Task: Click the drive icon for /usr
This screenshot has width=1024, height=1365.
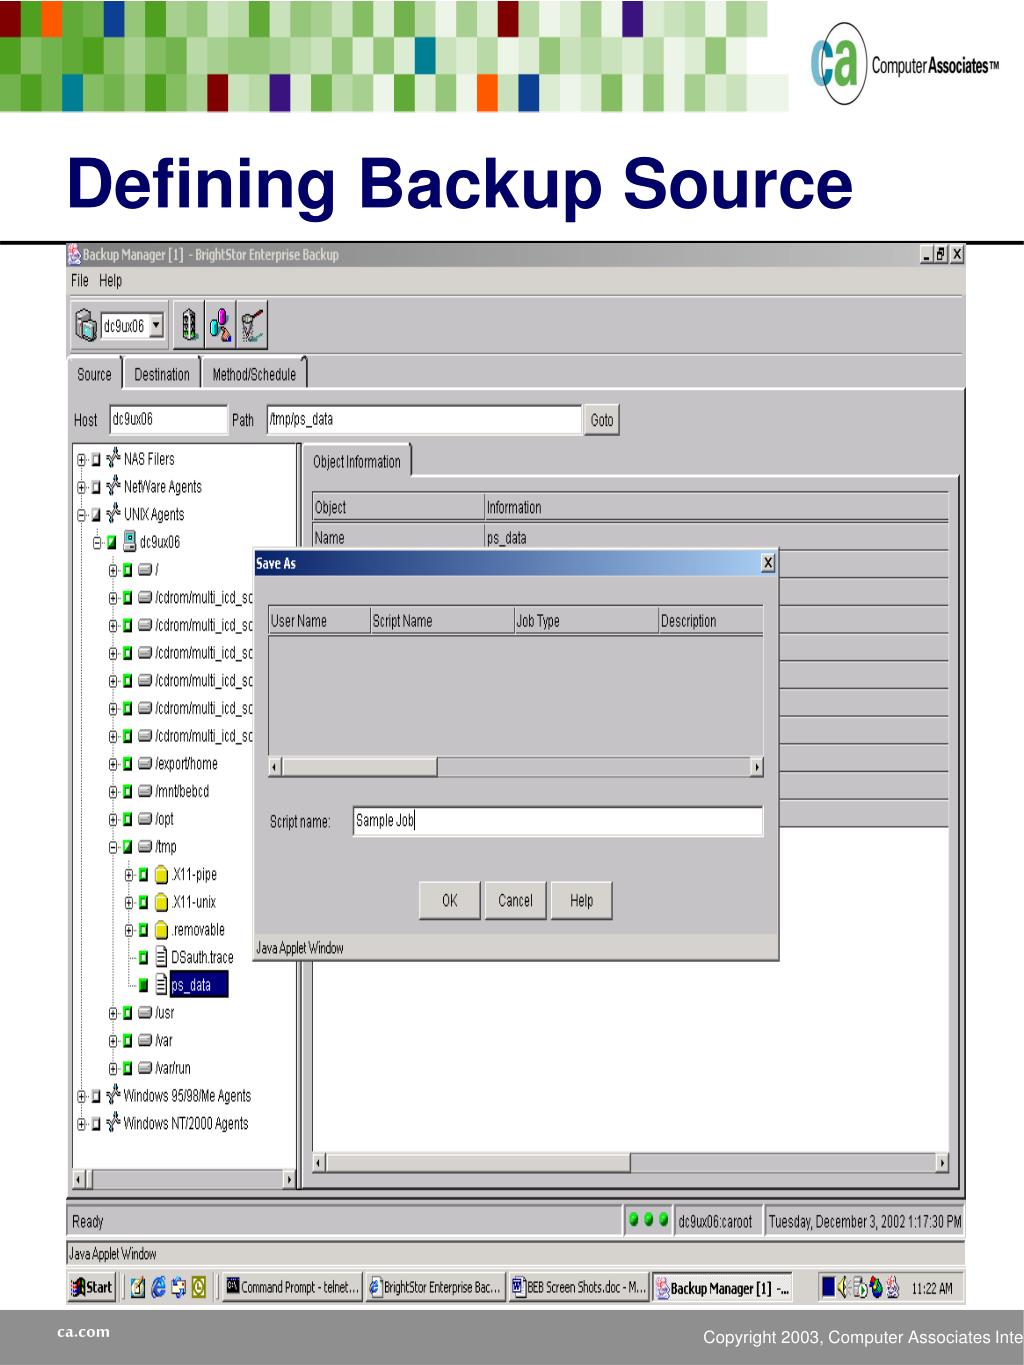Action: pyautogui.click(x=145, y=1013)
